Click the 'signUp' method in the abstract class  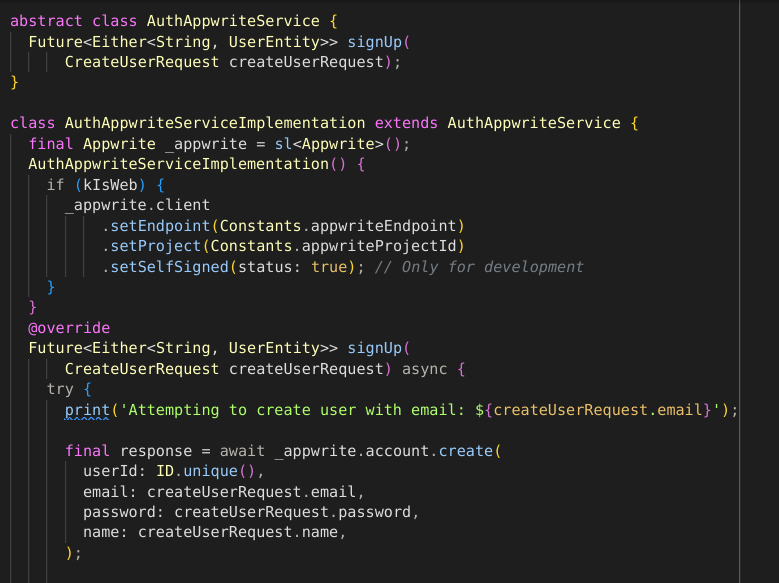(x=375, y=42)
